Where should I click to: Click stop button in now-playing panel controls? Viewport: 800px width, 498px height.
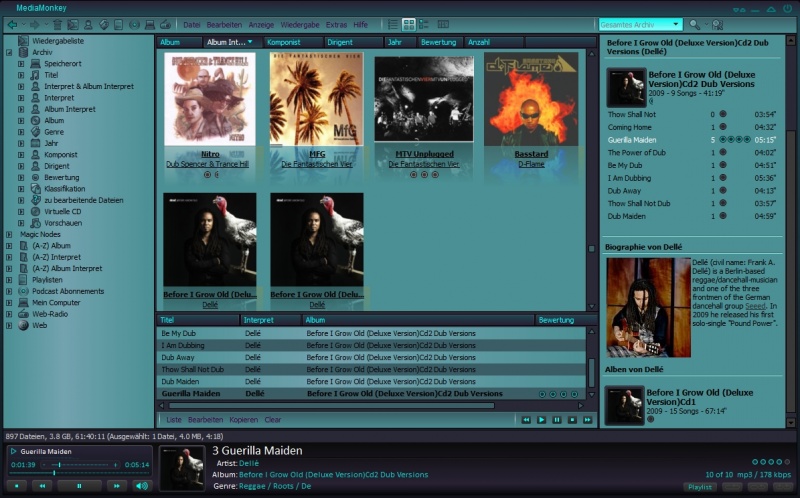[572, 419]
